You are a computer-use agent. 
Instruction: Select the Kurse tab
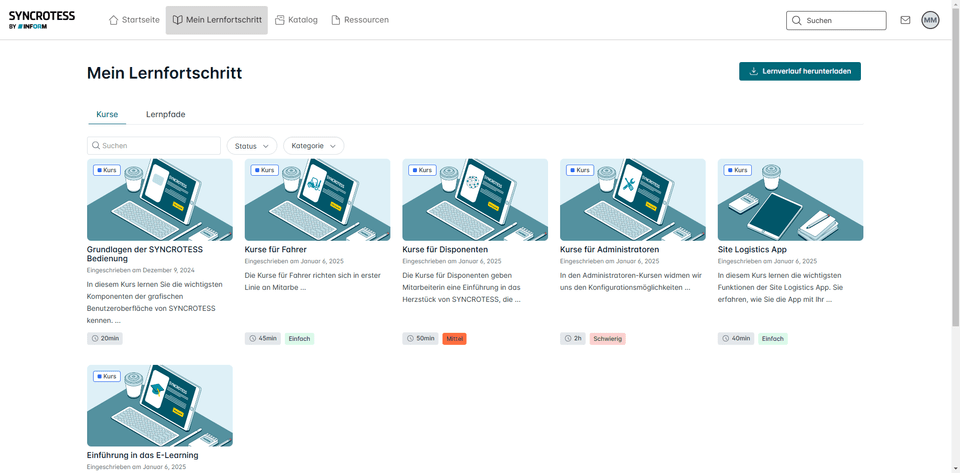coord(107,114)
